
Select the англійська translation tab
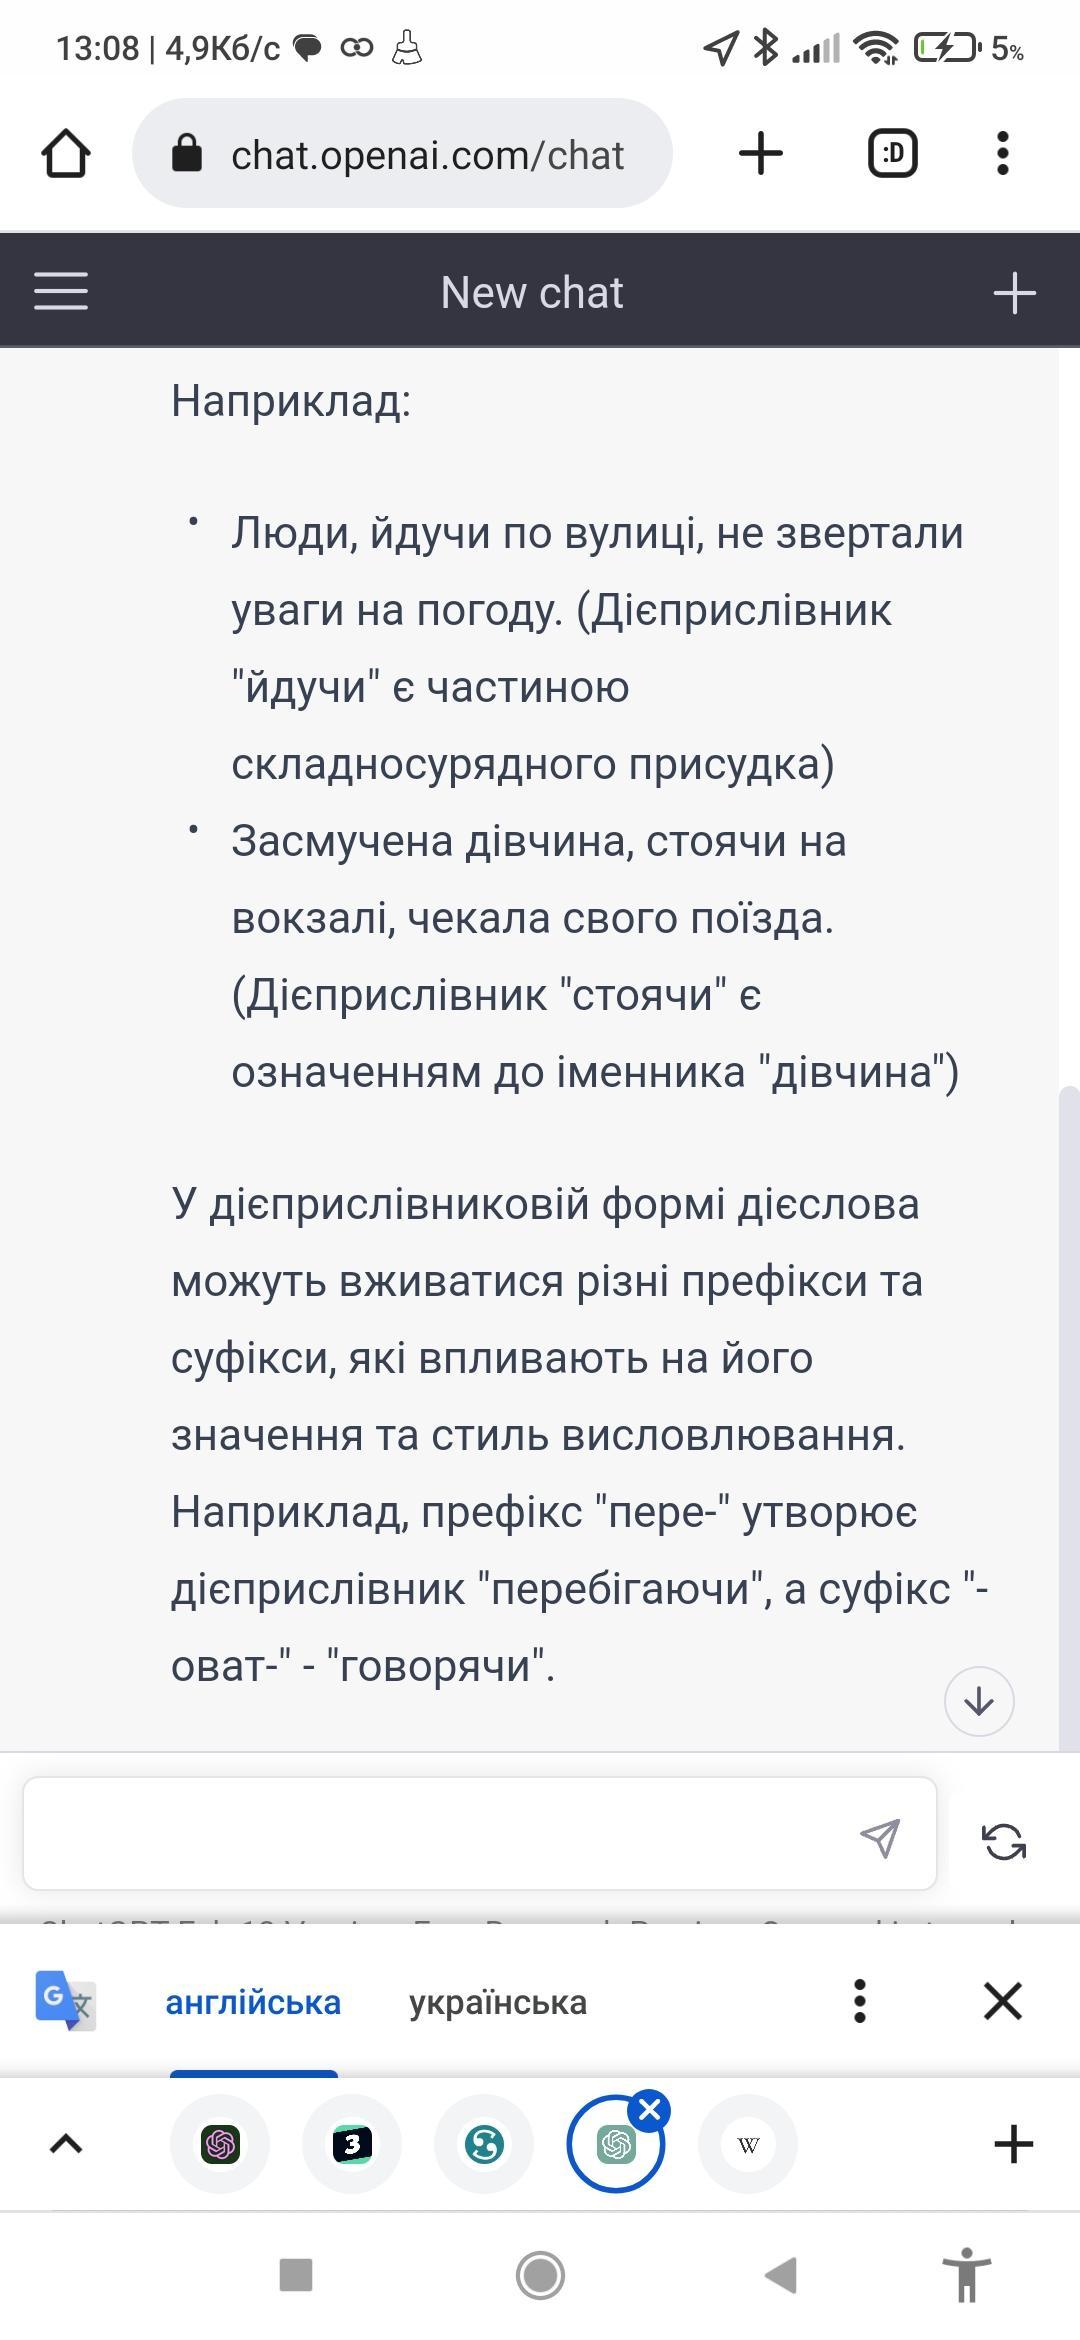tap(253, 2003)
